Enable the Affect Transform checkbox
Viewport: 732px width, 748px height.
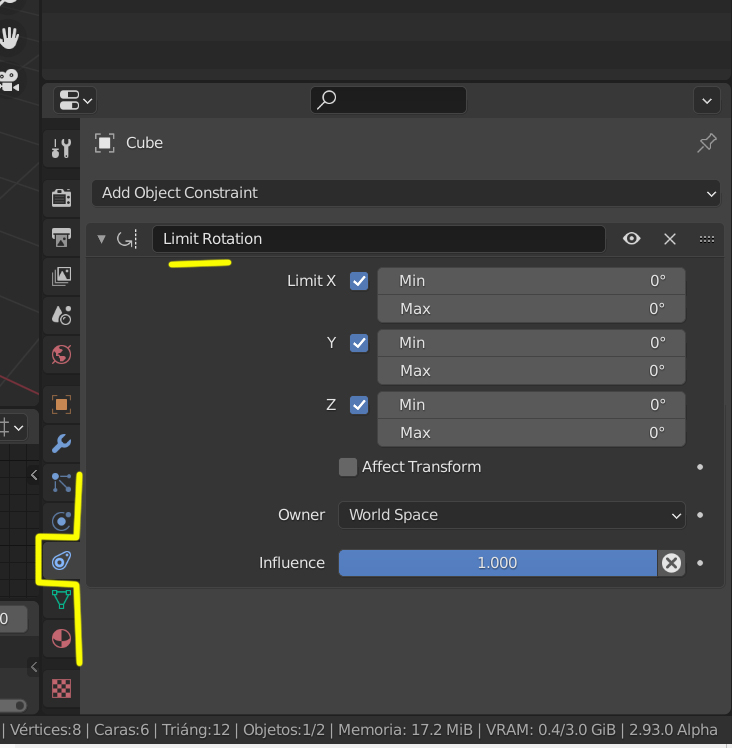348,467
